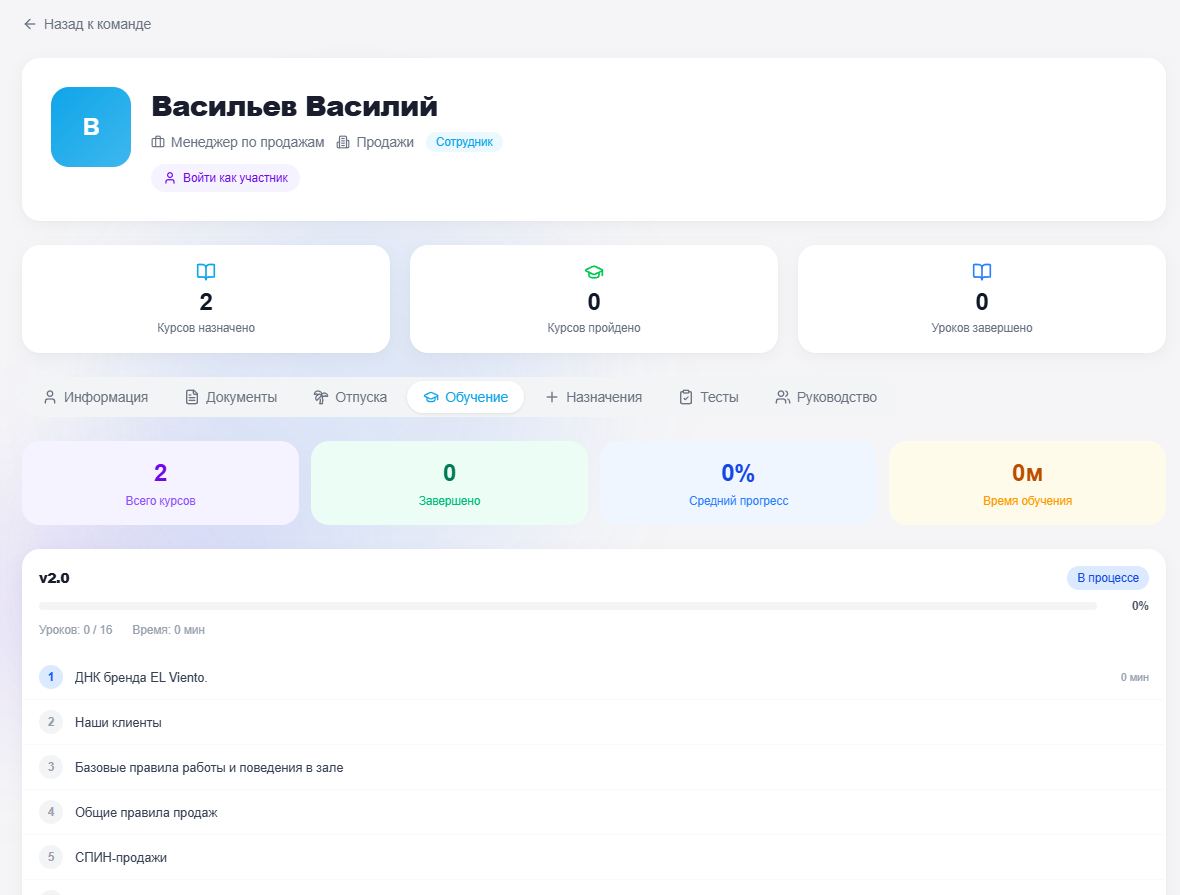This screenshot has width=1180, height=895.
Task: Click the palm tree icon in the 'Отпуска' tab
Action: tap(321, 397)
